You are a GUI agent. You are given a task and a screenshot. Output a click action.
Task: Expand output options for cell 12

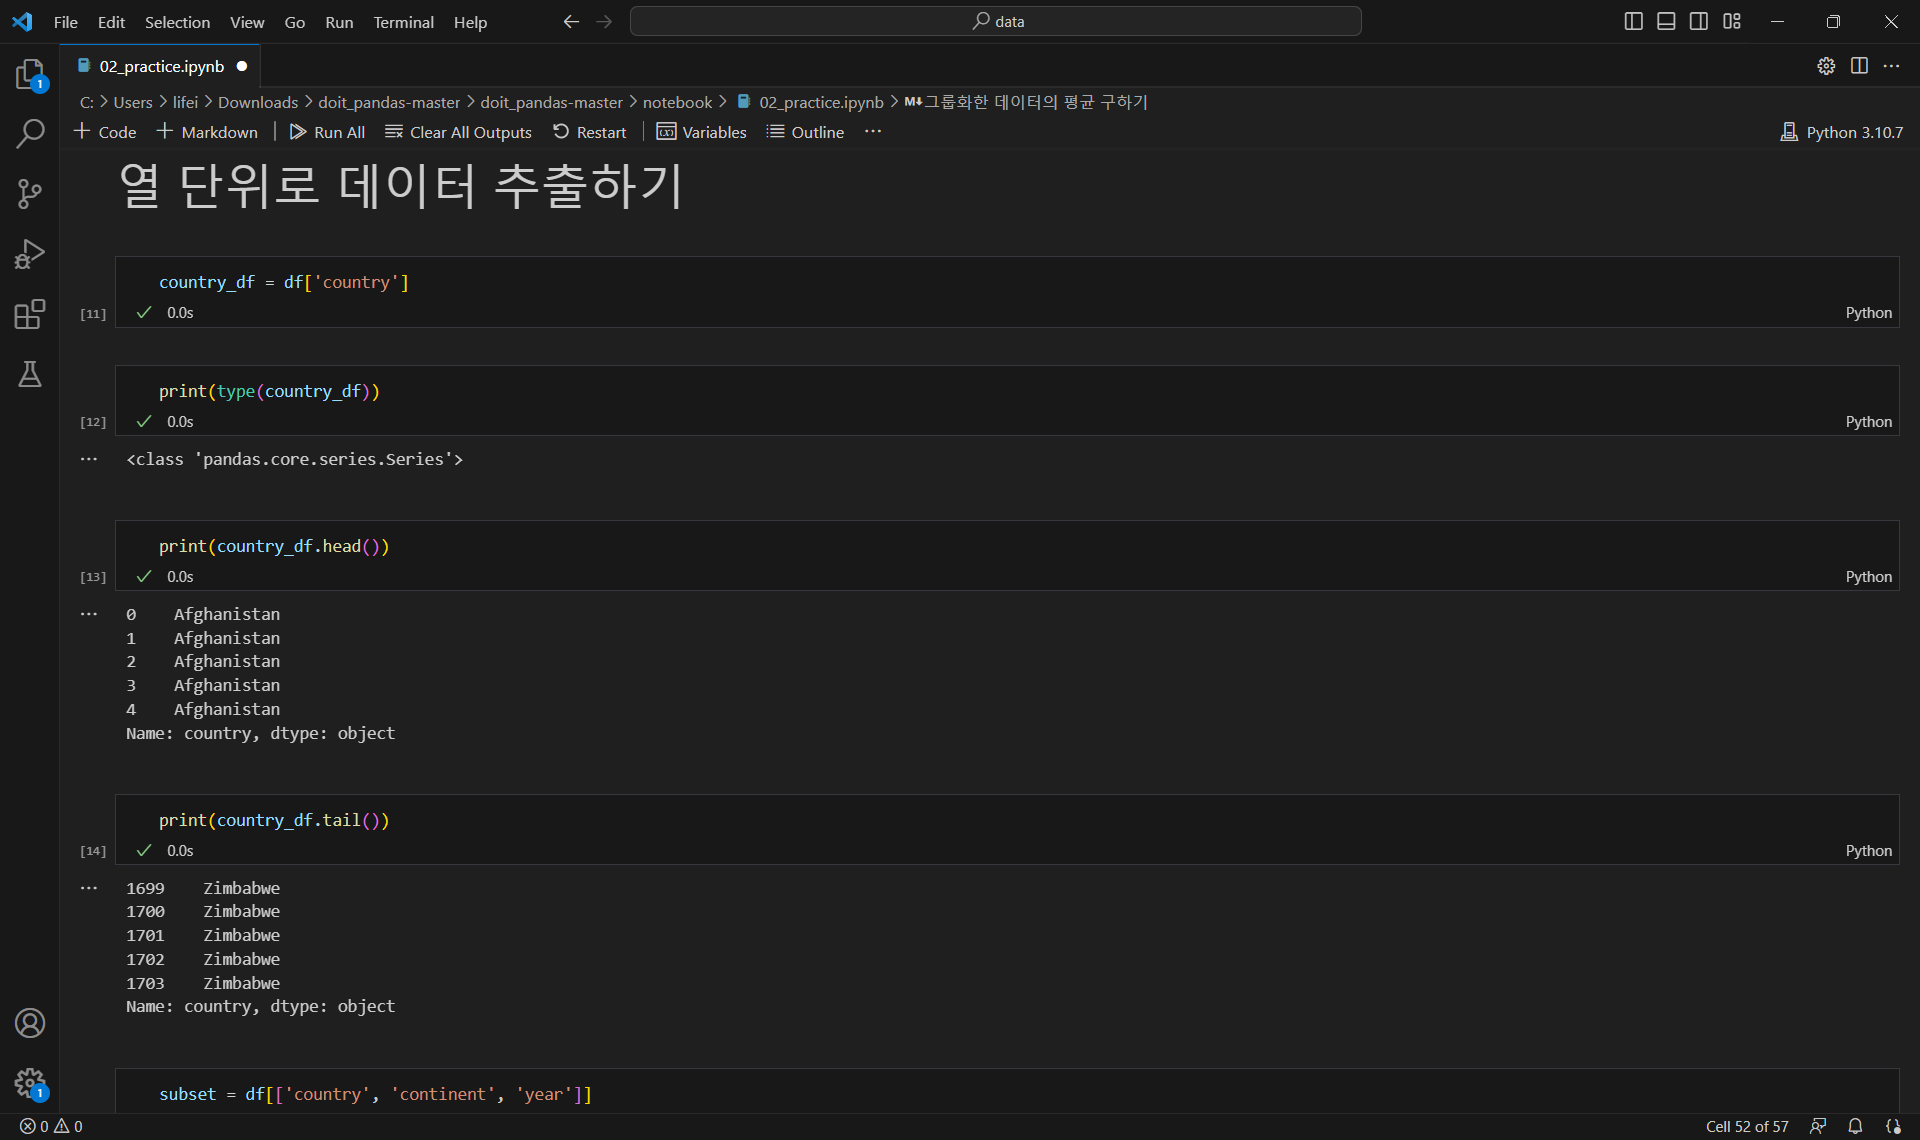[89, 459]
